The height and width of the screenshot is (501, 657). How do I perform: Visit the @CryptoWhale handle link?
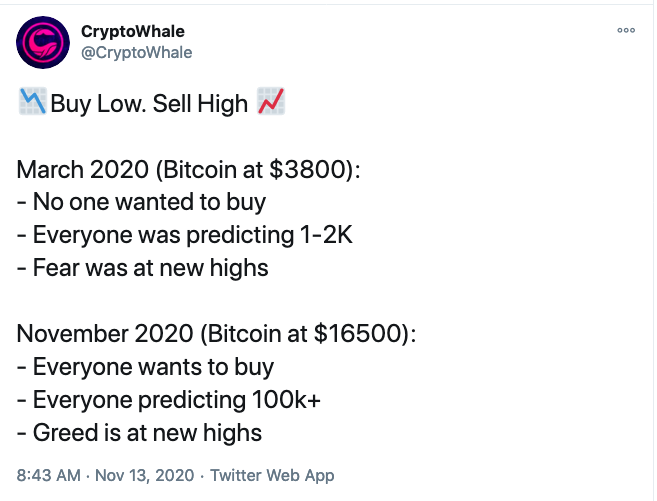[x=137, y=53]
